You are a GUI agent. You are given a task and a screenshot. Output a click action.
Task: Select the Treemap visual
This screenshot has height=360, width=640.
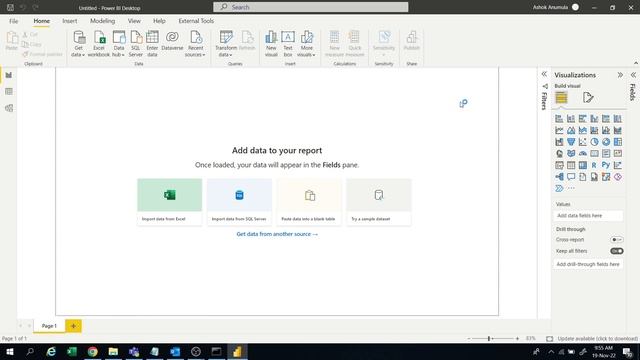tap(618, 142)
